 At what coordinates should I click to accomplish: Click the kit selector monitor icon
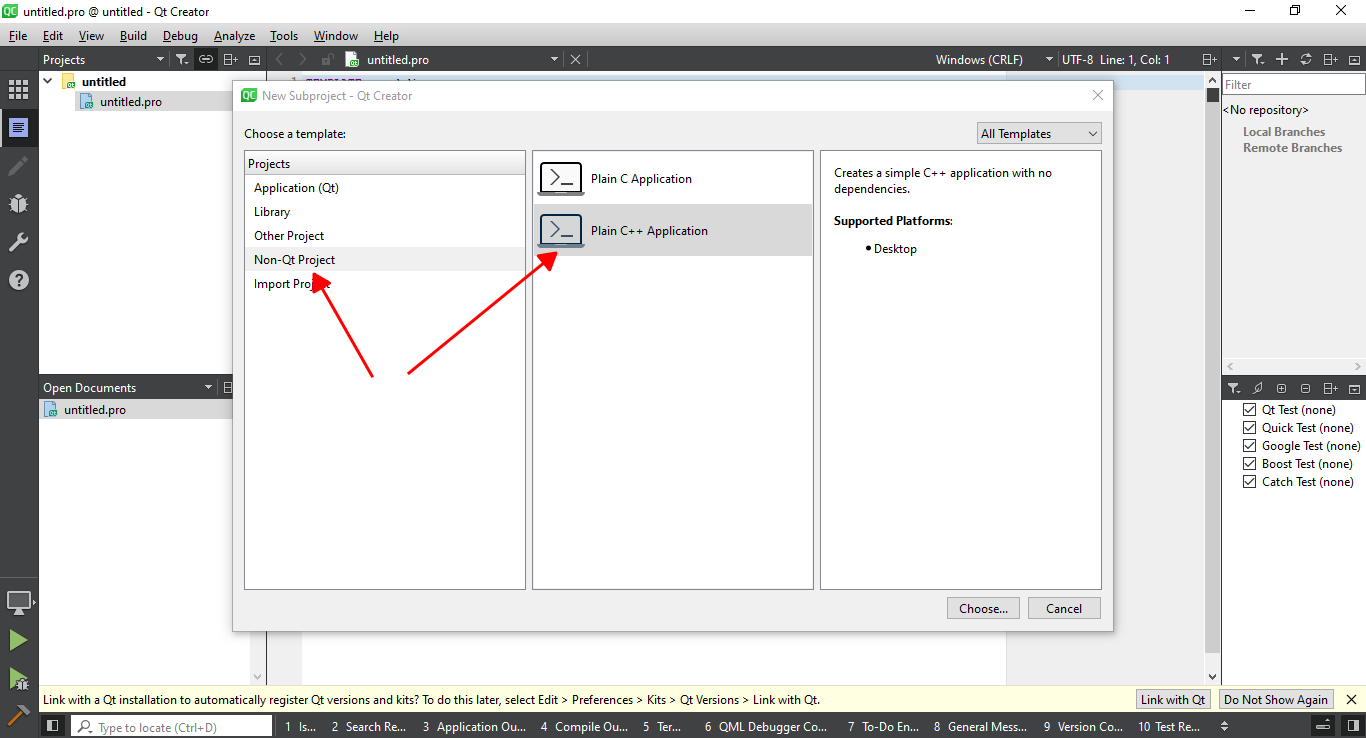pos(18,603)
